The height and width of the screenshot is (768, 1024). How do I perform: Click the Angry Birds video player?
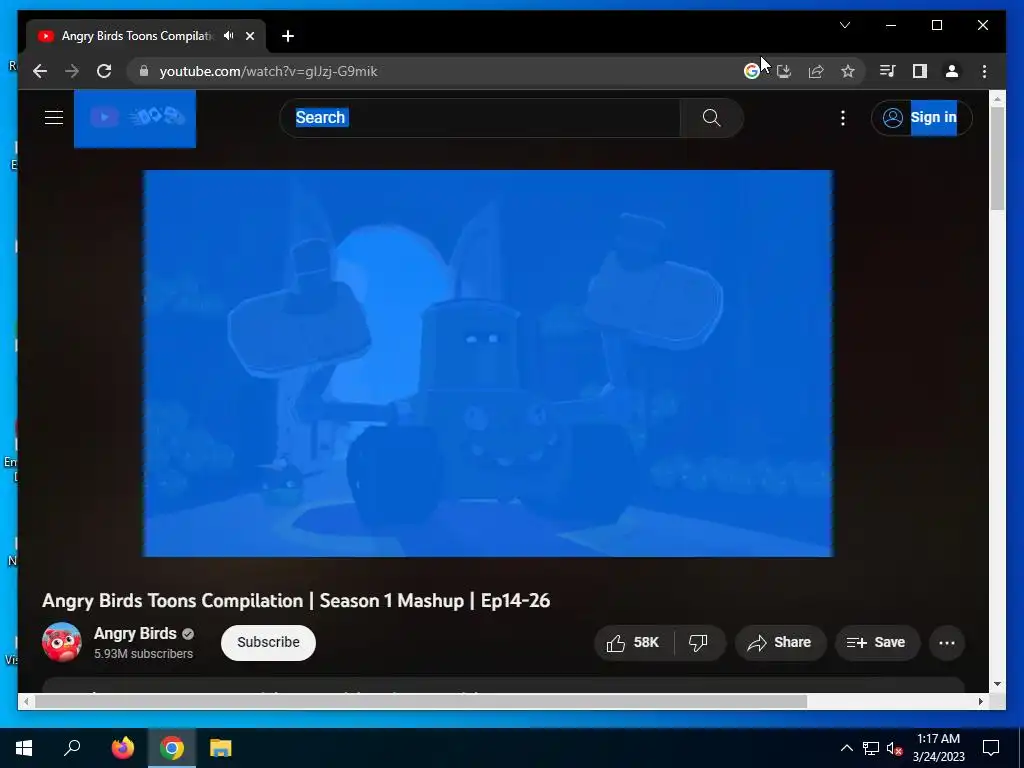[488, 363]
